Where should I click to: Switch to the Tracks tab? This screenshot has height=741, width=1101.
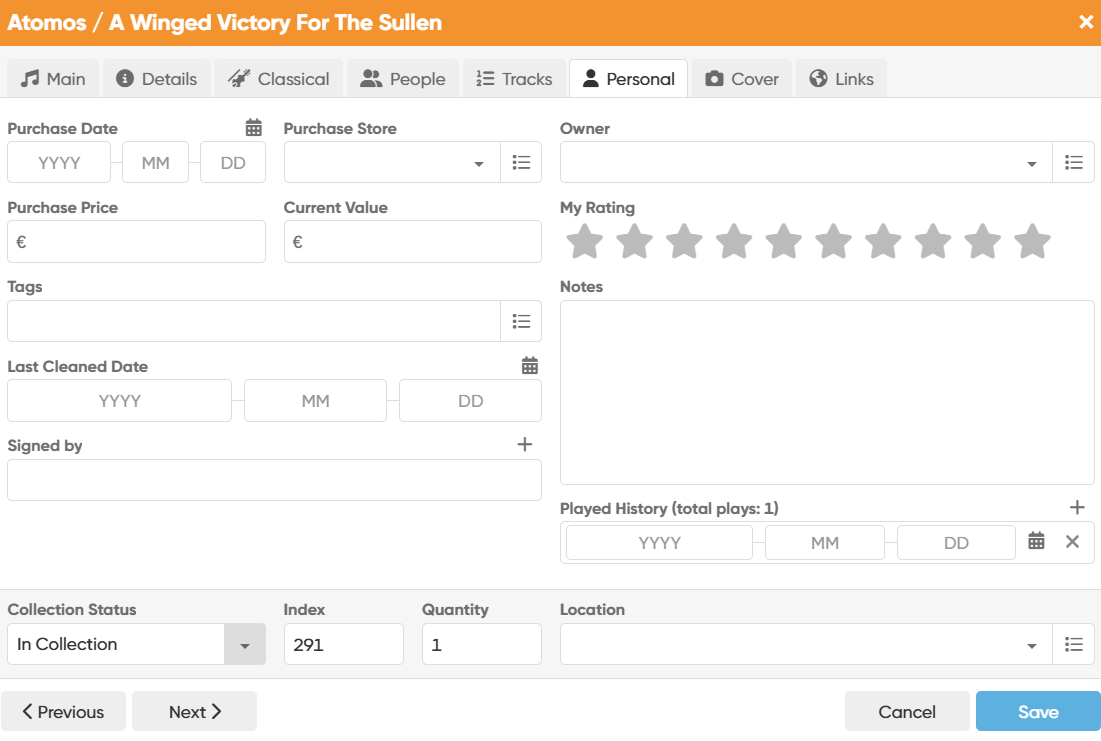514,79
